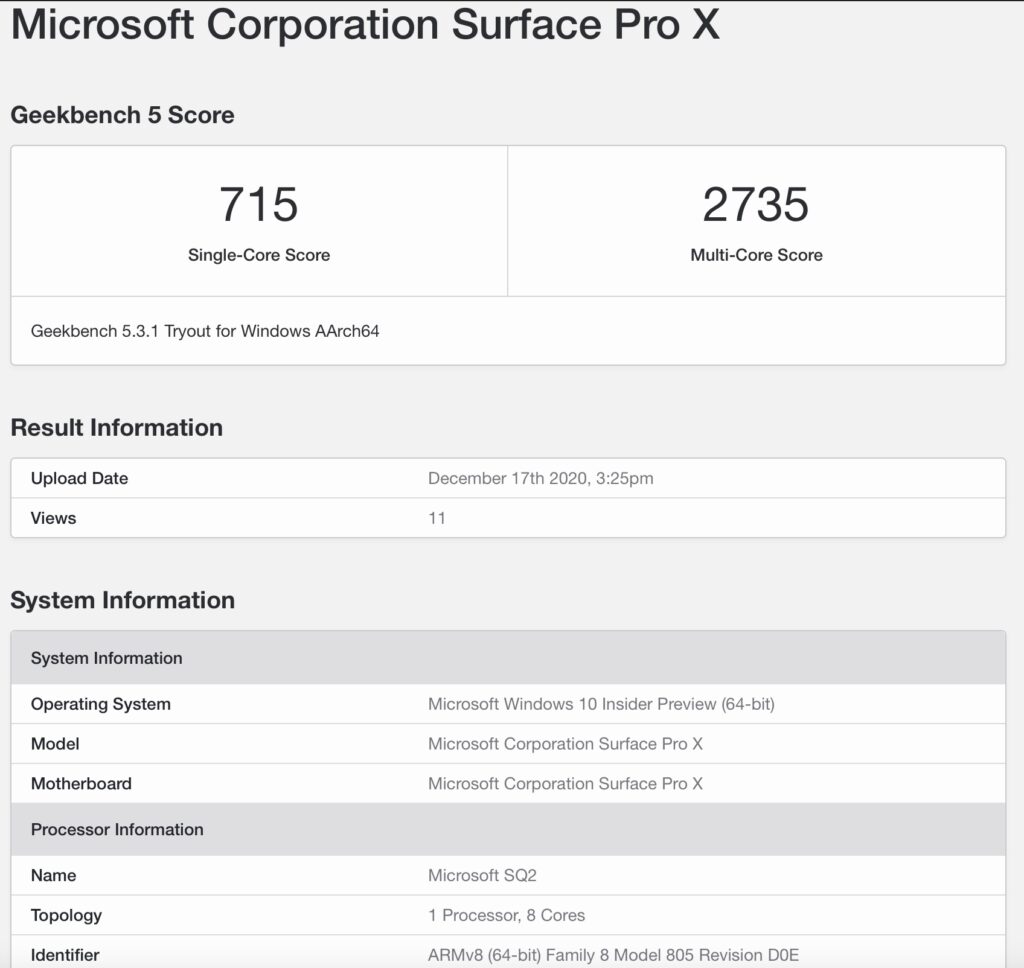1024x968 pixels.
Task: Click the processor name Microsoft SQ2
Action: click(x=482, y=875)
